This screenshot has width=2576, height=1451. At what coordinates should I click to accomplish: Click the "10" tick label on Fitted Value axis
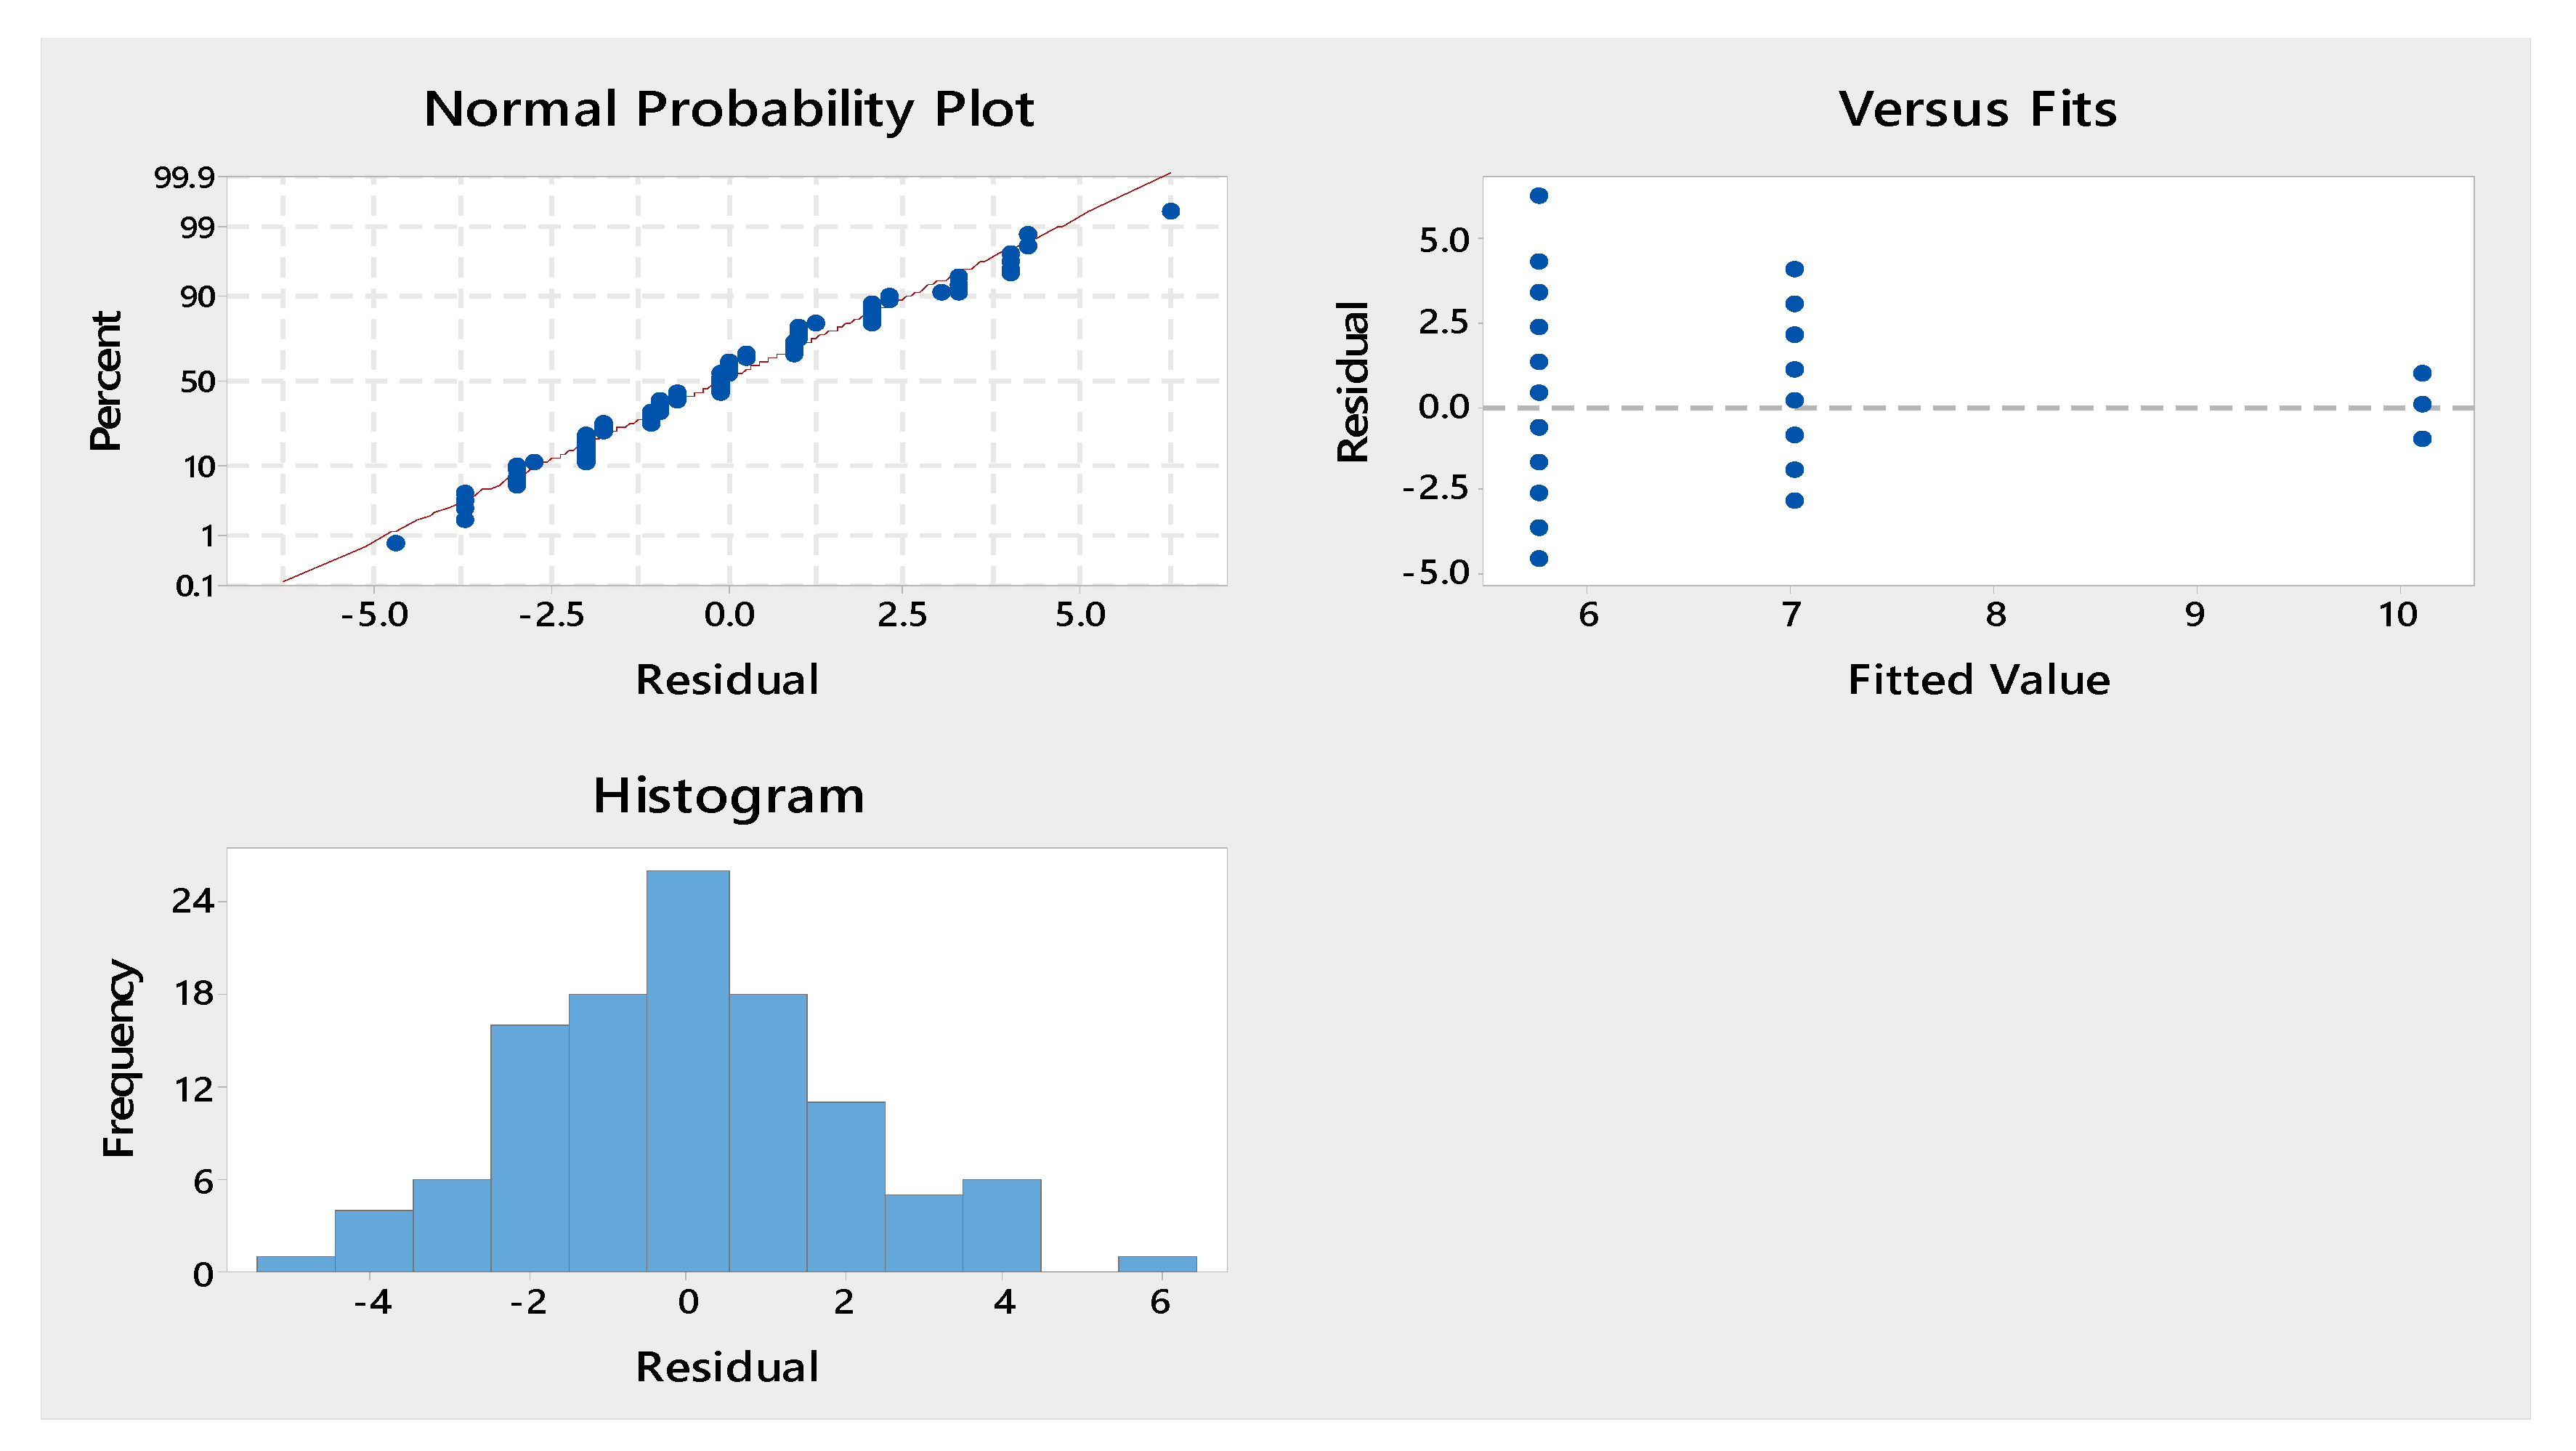tap(2397, 614)
